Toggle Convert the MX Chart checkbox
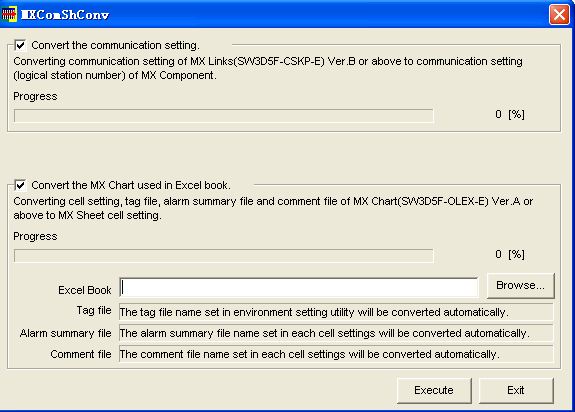575x412 pixels. 20,185
